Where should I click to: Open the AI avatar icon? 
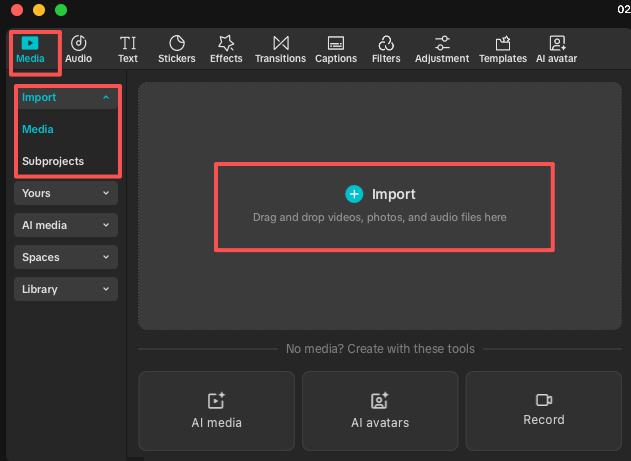coord(557,43)
